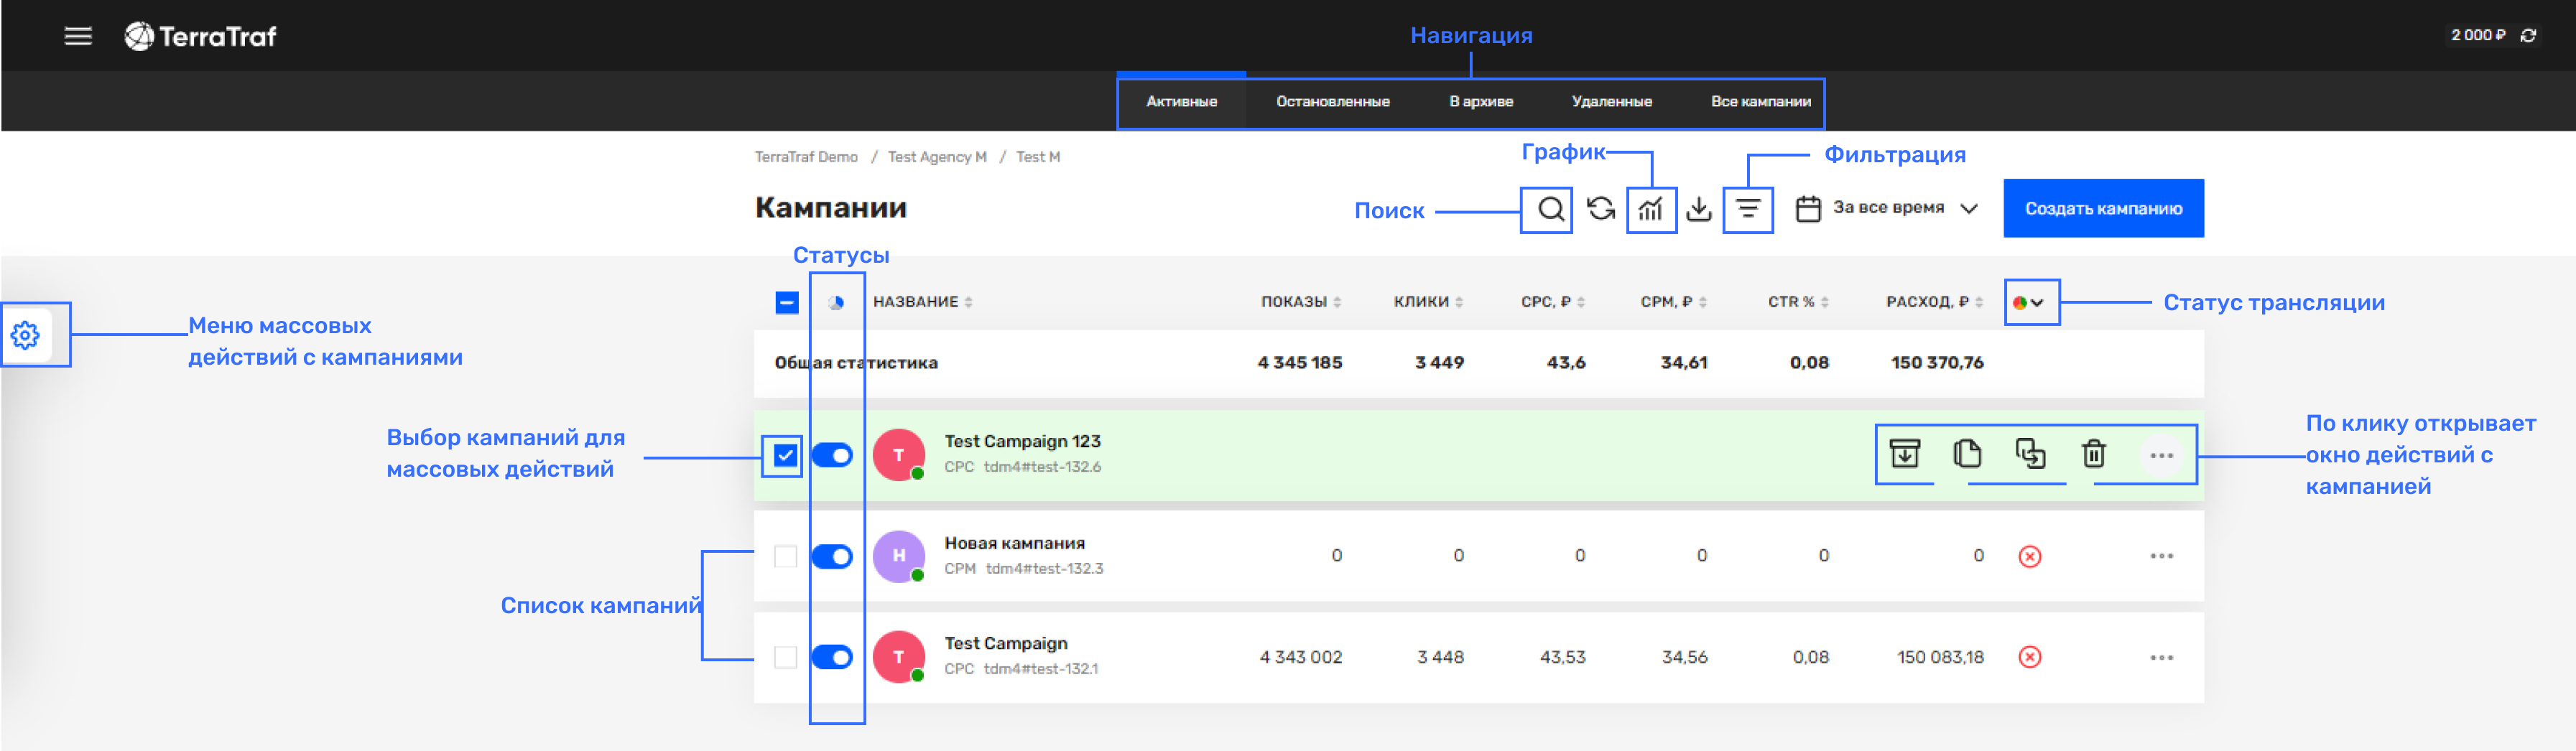Open Test Campaign name link
Screen dimensions: 2576x751
1005,644
